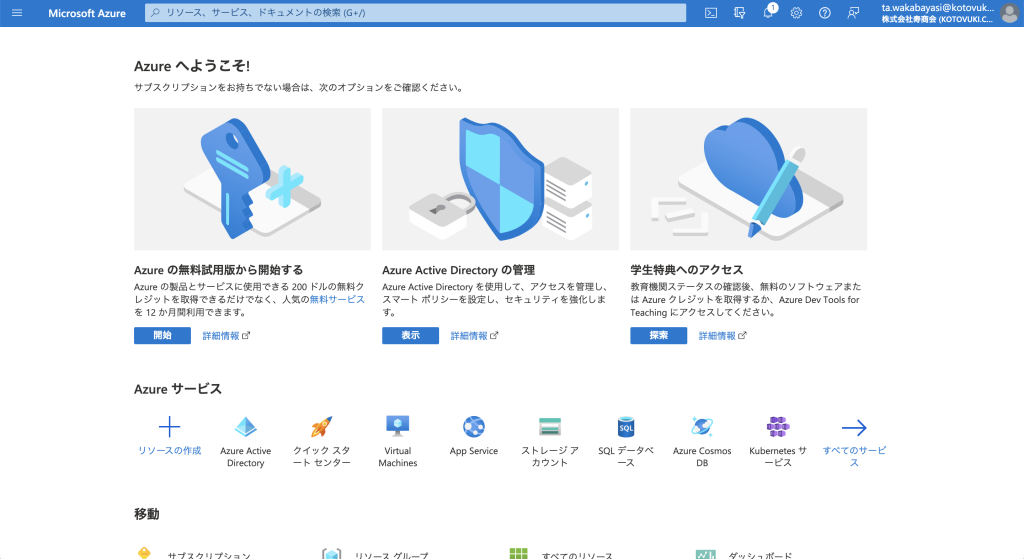Open App Service icon
The image size is (1024, 559).
[x=473, y=427]
